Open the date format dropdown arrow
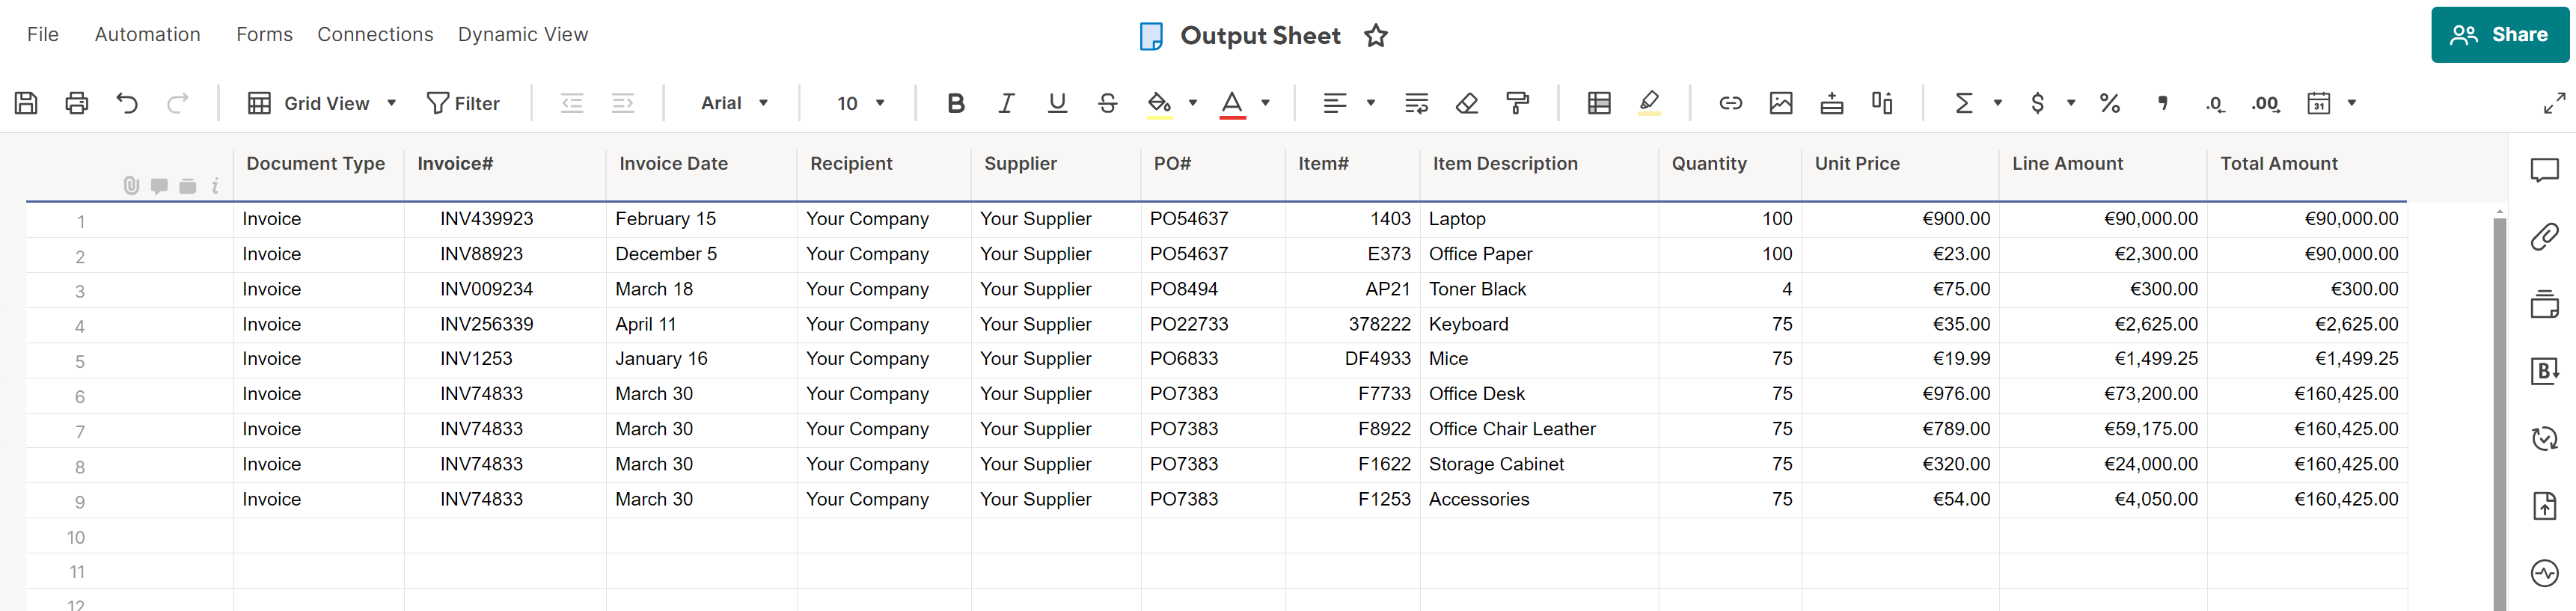Screen dimensions: 2576x611 [2352, 103]
